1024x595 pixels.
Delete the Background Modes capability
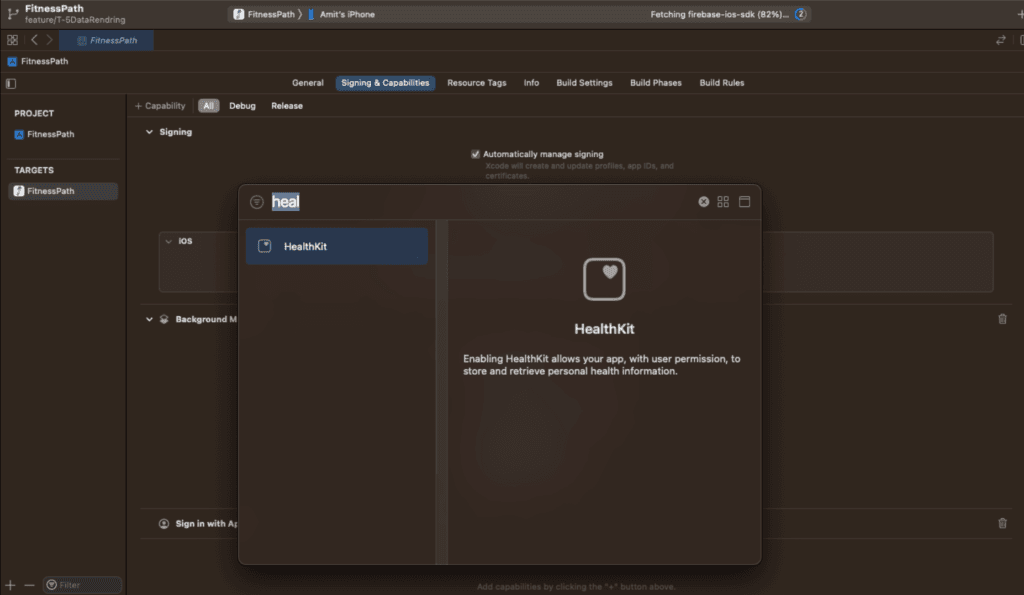(1002, 319)
